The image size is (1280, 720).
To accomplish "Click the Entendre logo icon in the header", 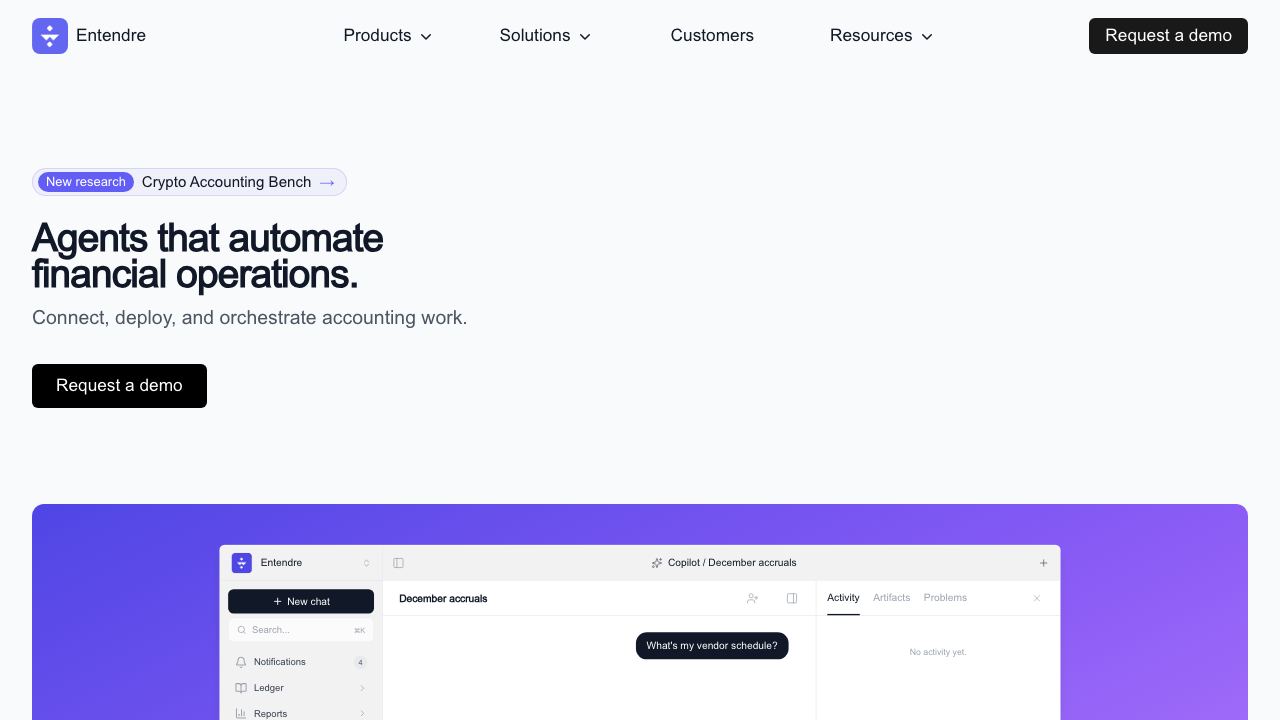I will pos(50,36).
